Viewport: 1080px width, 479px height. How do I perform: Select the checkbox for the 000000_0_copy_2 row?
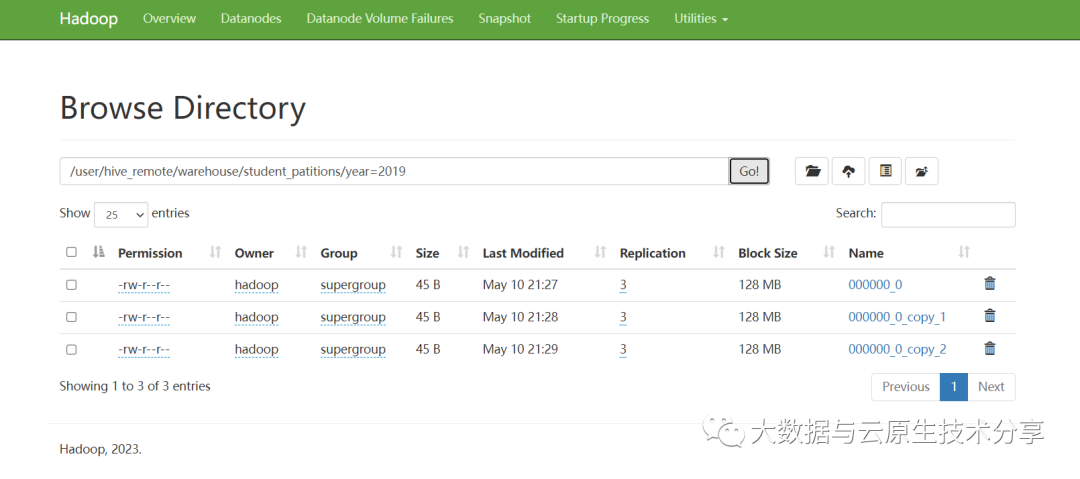coord(71,350)
